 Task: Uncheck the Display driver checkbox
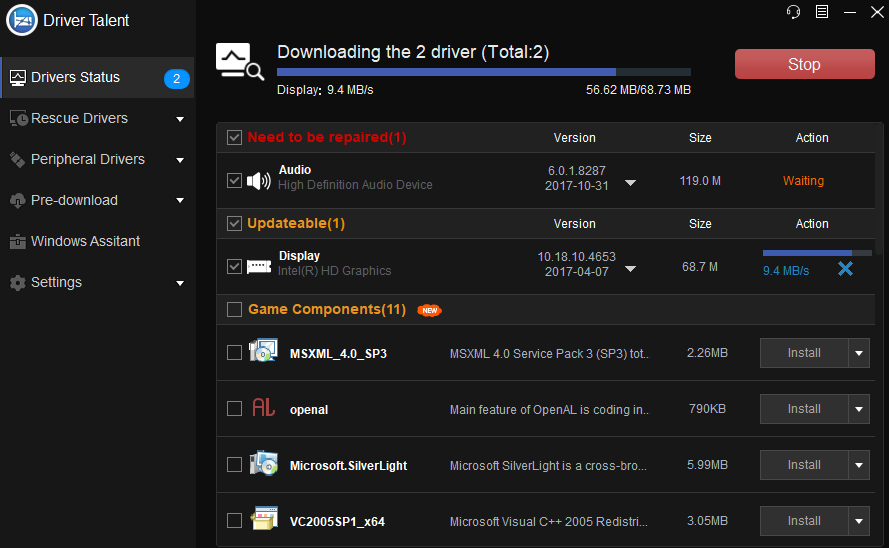234,266
